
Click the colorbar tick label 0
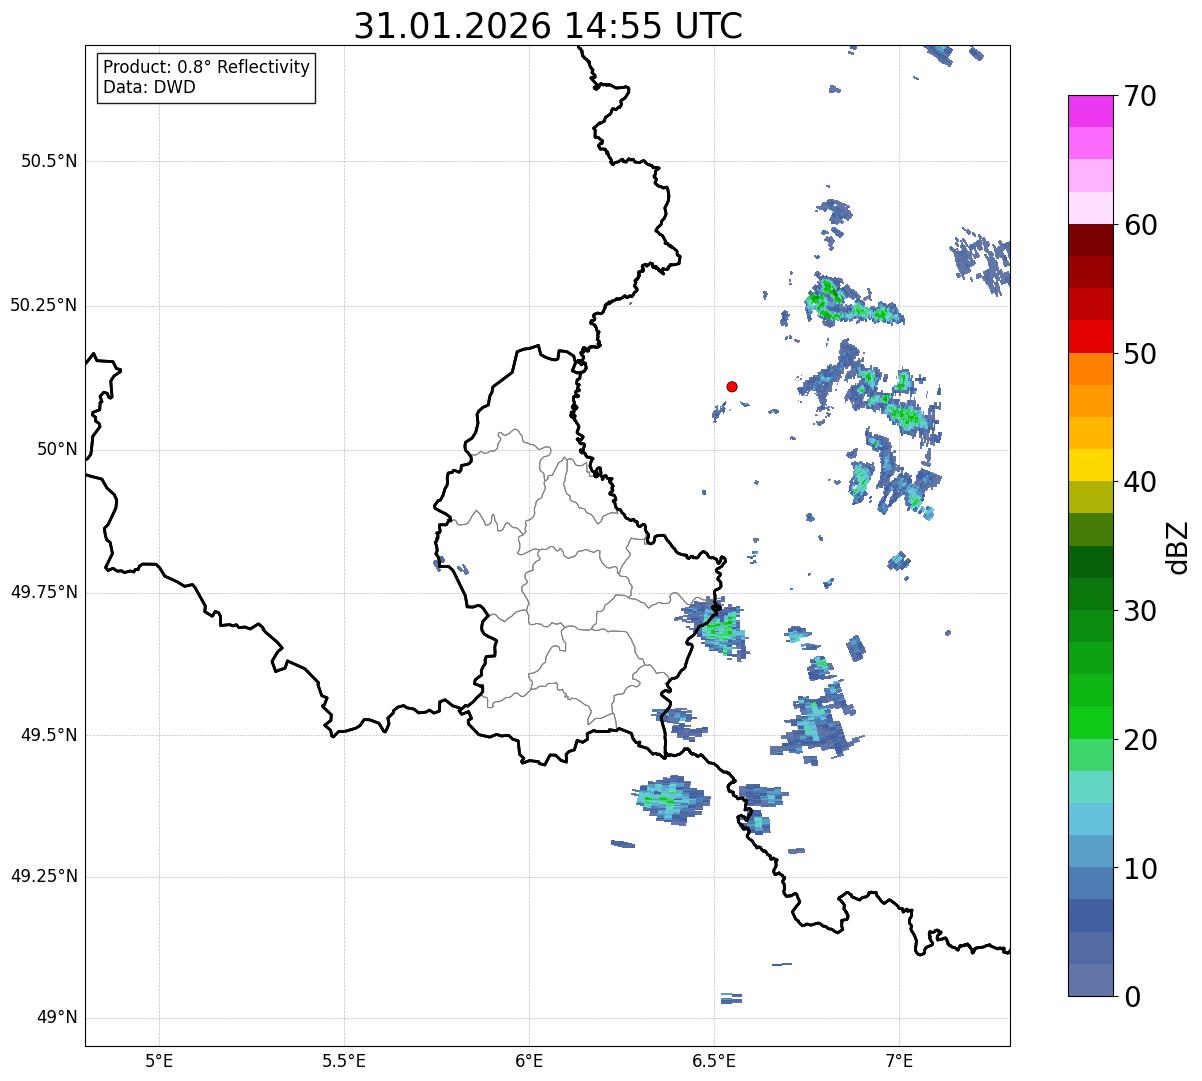click(x=1131, y=997)
